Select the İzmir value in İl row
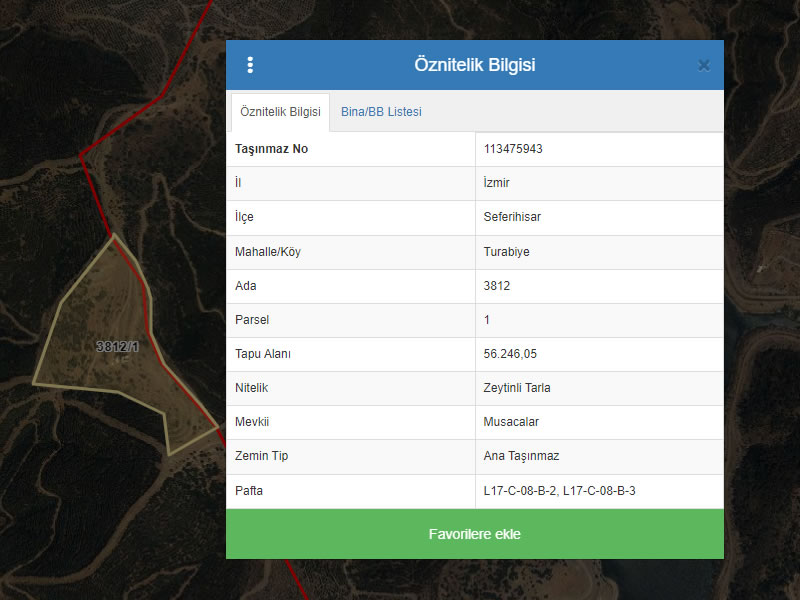This screenshot has height=600, width=800. [497, 183]
